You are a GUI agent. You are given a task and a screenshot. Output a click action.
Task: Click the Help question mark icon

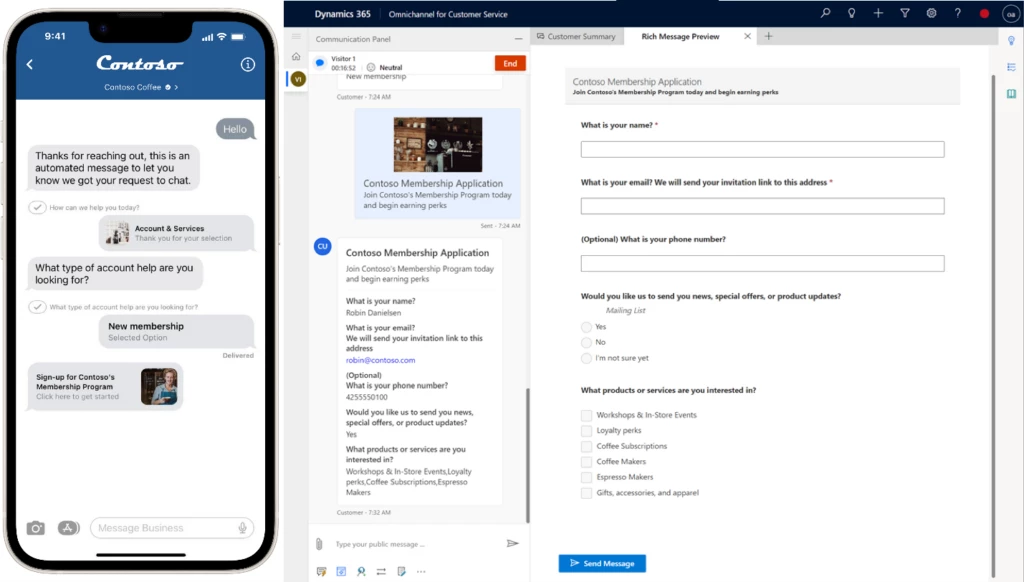[958, 13]
